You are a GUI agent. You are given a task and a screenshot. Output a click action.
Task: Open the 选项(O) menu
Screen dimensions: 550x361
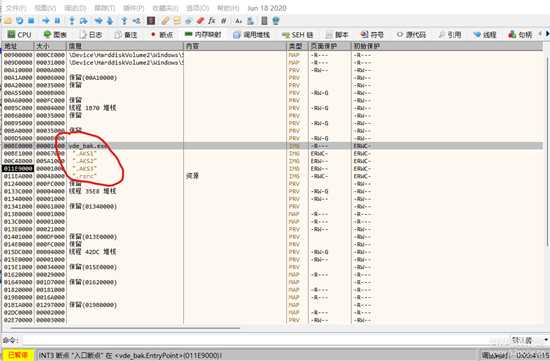pyautogui.click(x=198, y=8)
